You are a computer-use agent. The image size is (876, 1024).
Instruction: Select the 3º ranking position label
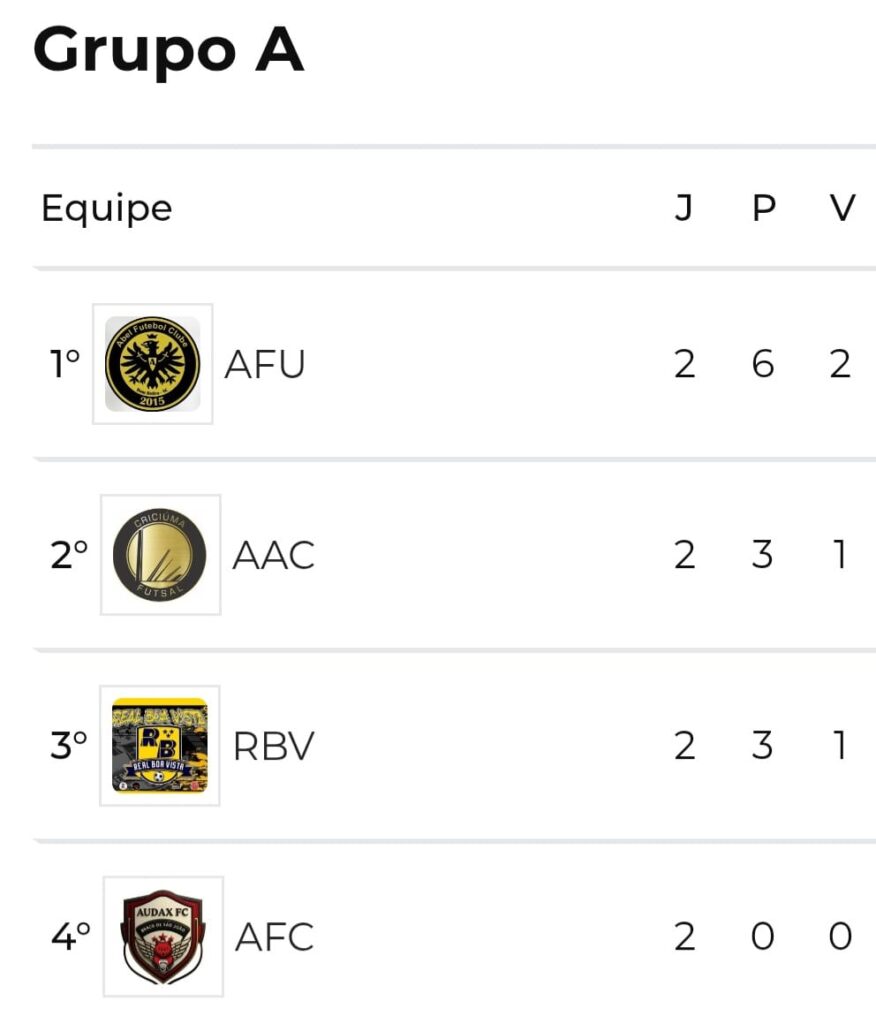point(69,746)
